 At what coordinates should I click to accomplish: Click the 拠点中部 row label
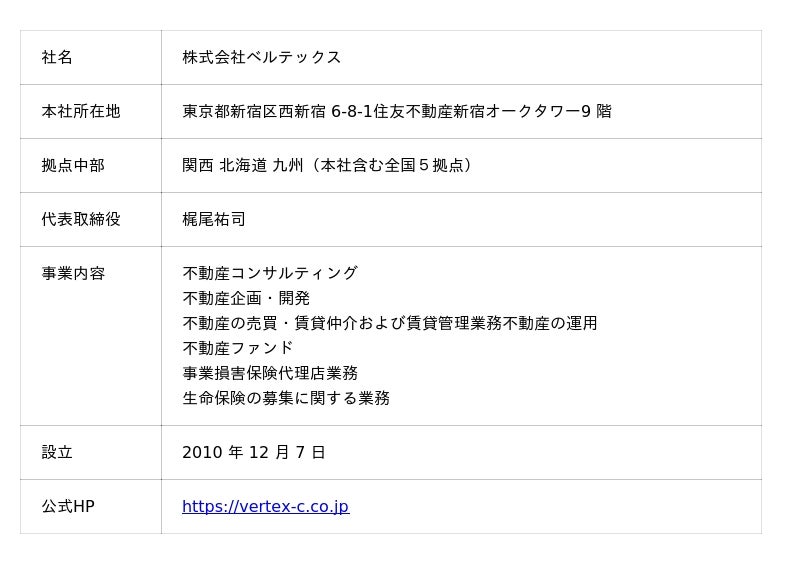point(73,166)
